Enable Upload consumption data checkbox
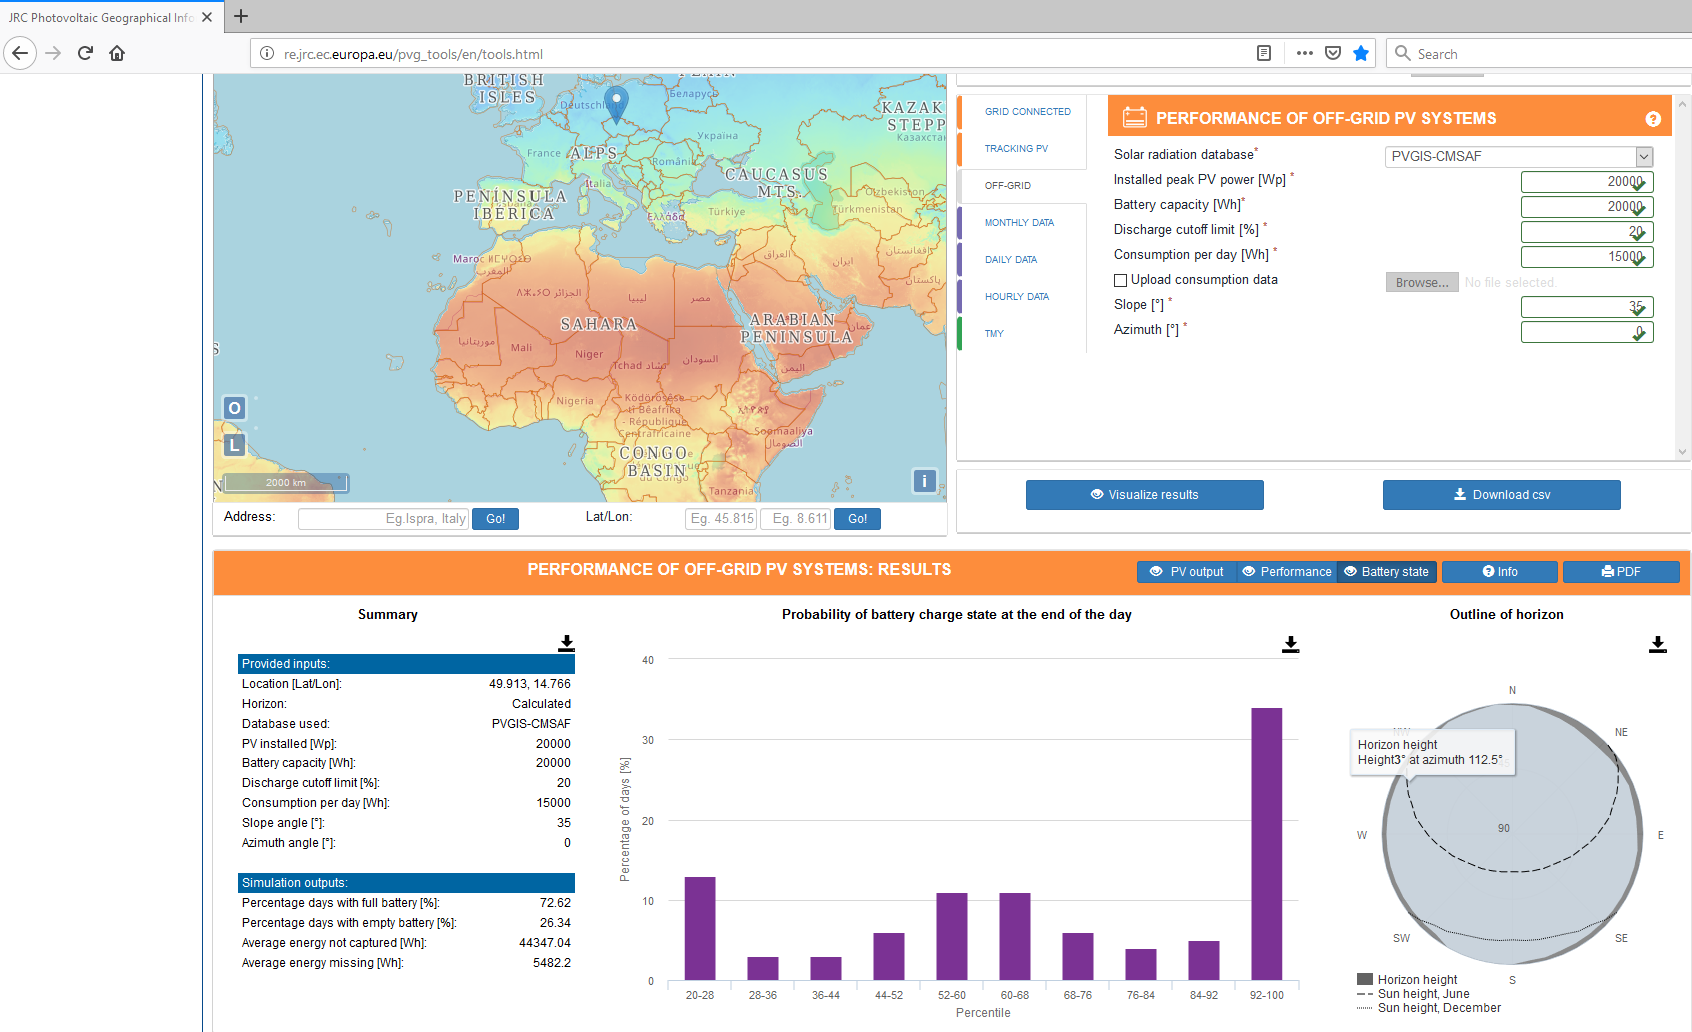 tap(1121, 281)
